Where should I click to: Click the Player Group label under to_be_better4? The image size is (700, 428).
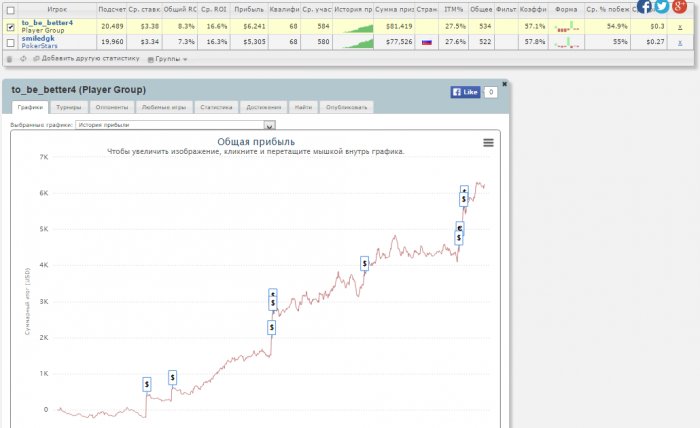pyautogui.click(x=43, y=30)
